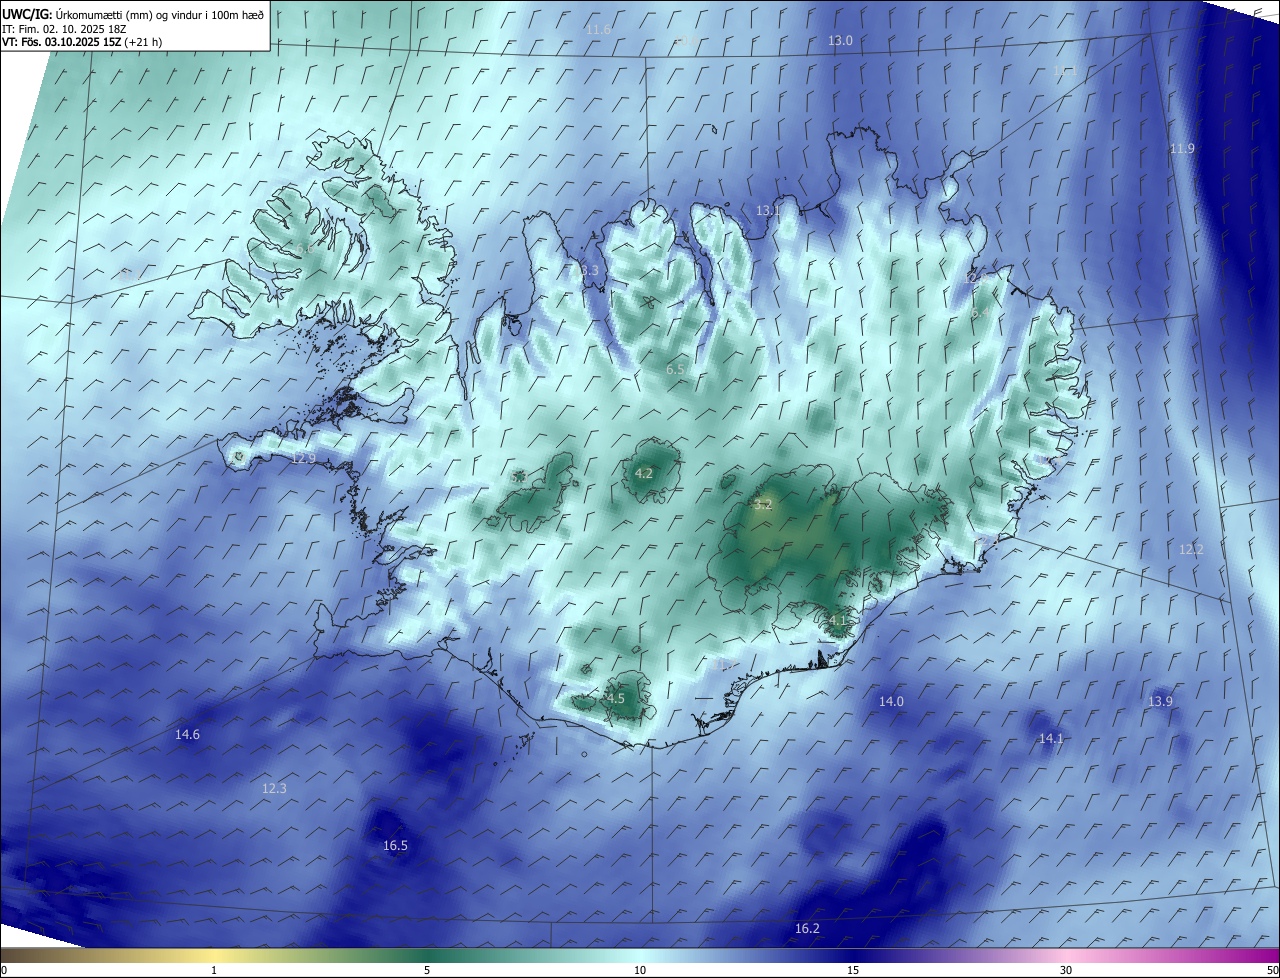Click the 12.9 value label
The image size is (1280, 978).
click(x=303, y=459)
